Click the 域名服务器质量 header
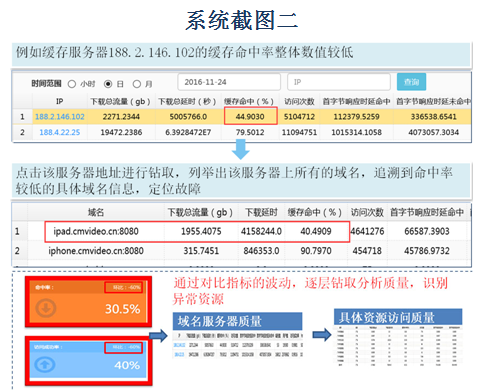Viewport: 485px width, 390px height. tap(237, 321)
